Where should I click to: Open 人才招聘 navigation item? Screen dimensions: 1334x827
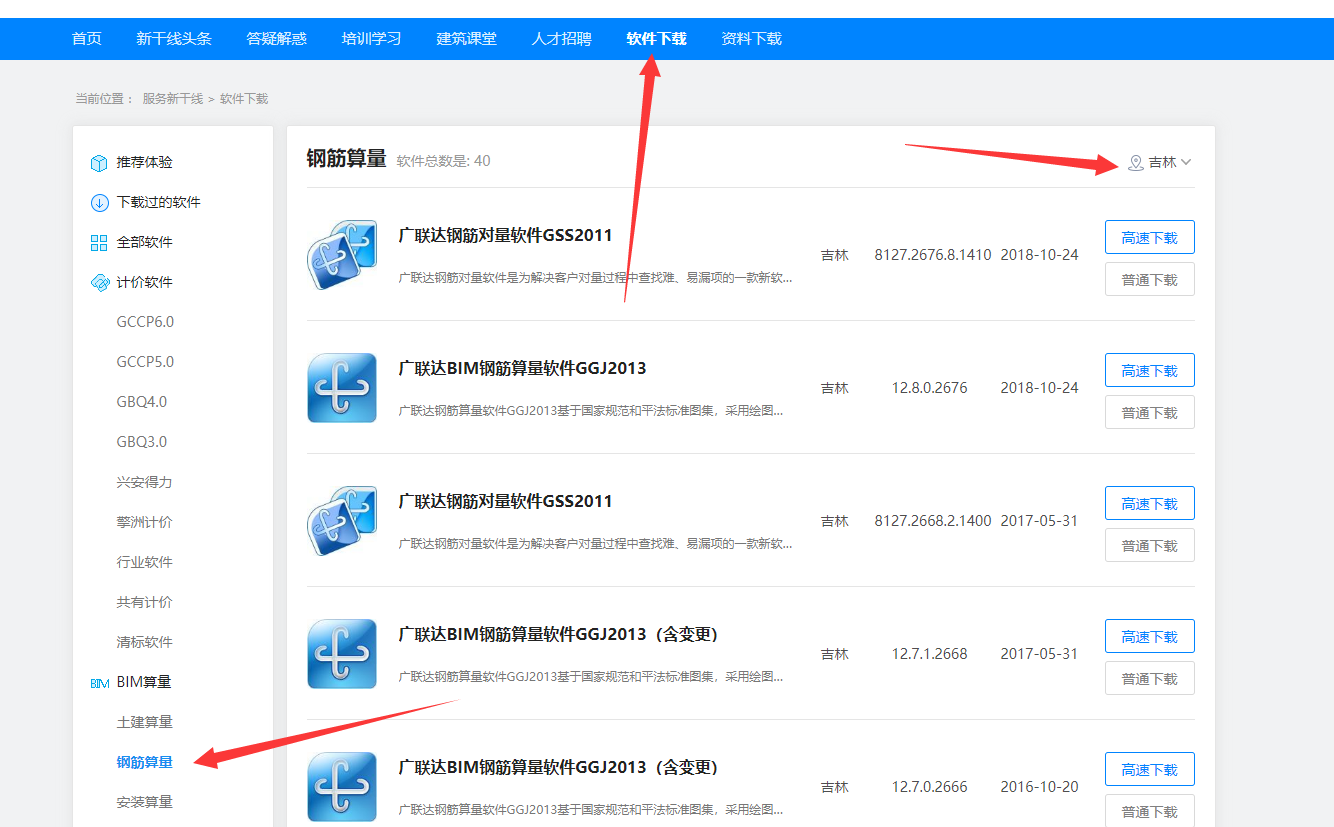pyautogui.click(x=562, y=39)
